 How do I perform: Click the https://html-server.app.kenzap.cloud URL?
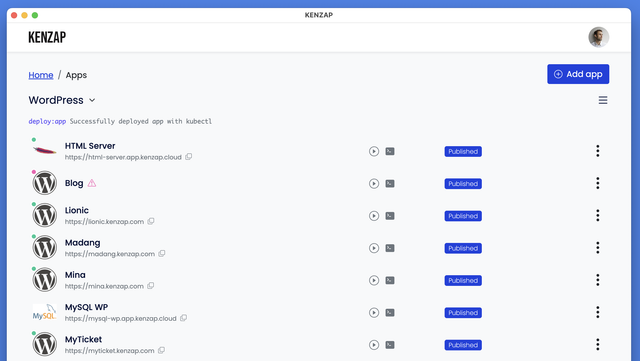click(x=123, y=157)
